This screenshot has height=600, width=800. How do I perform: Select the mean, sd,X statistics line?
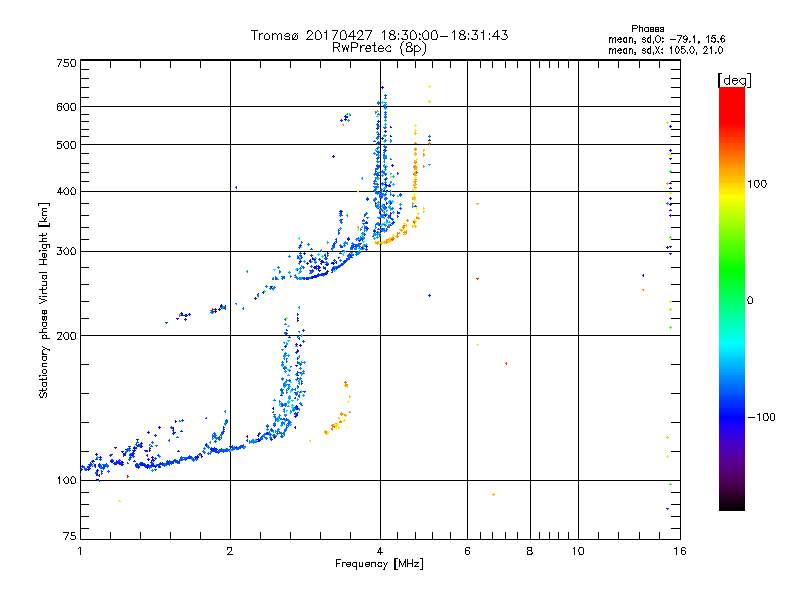pos(658,50)
